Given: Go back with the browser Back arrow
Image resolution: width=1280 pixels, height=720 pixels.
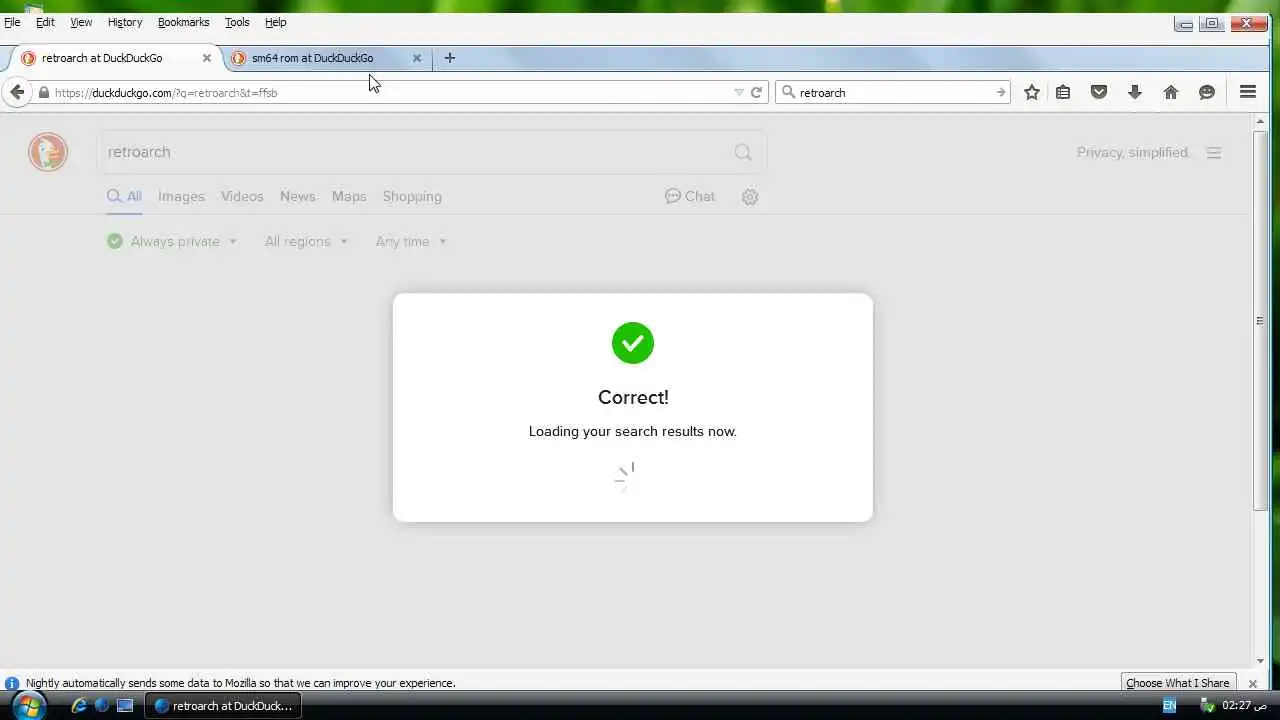Looking at the screenshot, I should point(17,92).
